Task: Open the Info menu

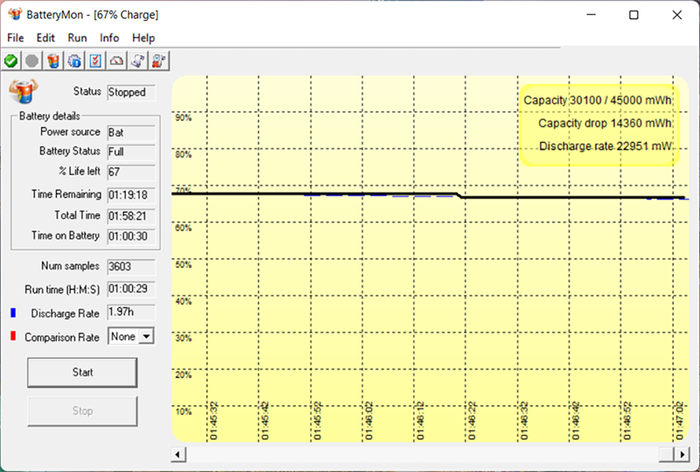Action: pos(109,38)
